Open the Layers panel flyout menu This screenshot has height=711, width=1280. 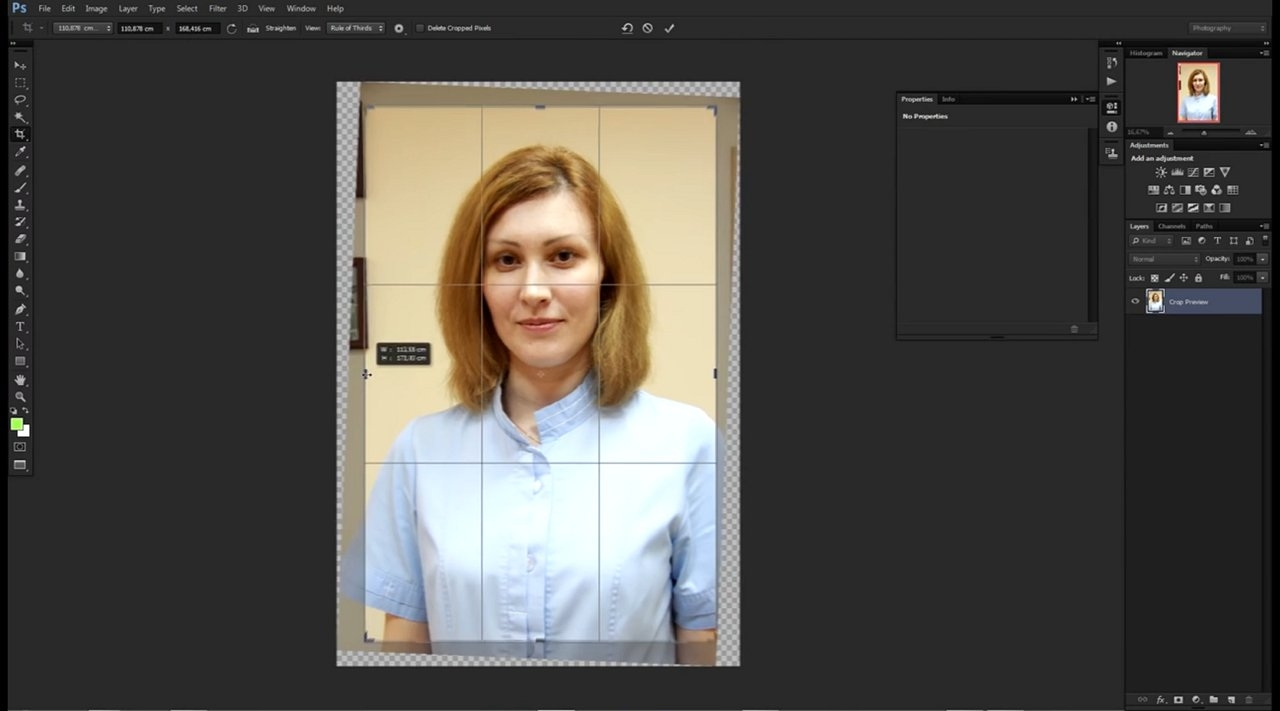[1265, 226]
